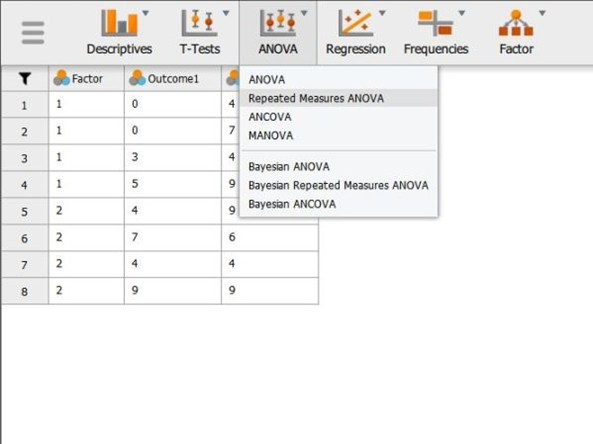This screenshot has width=593, height=444.
Task: Choose ANOVA from the dropdown menu
Action: coord(339,79)
